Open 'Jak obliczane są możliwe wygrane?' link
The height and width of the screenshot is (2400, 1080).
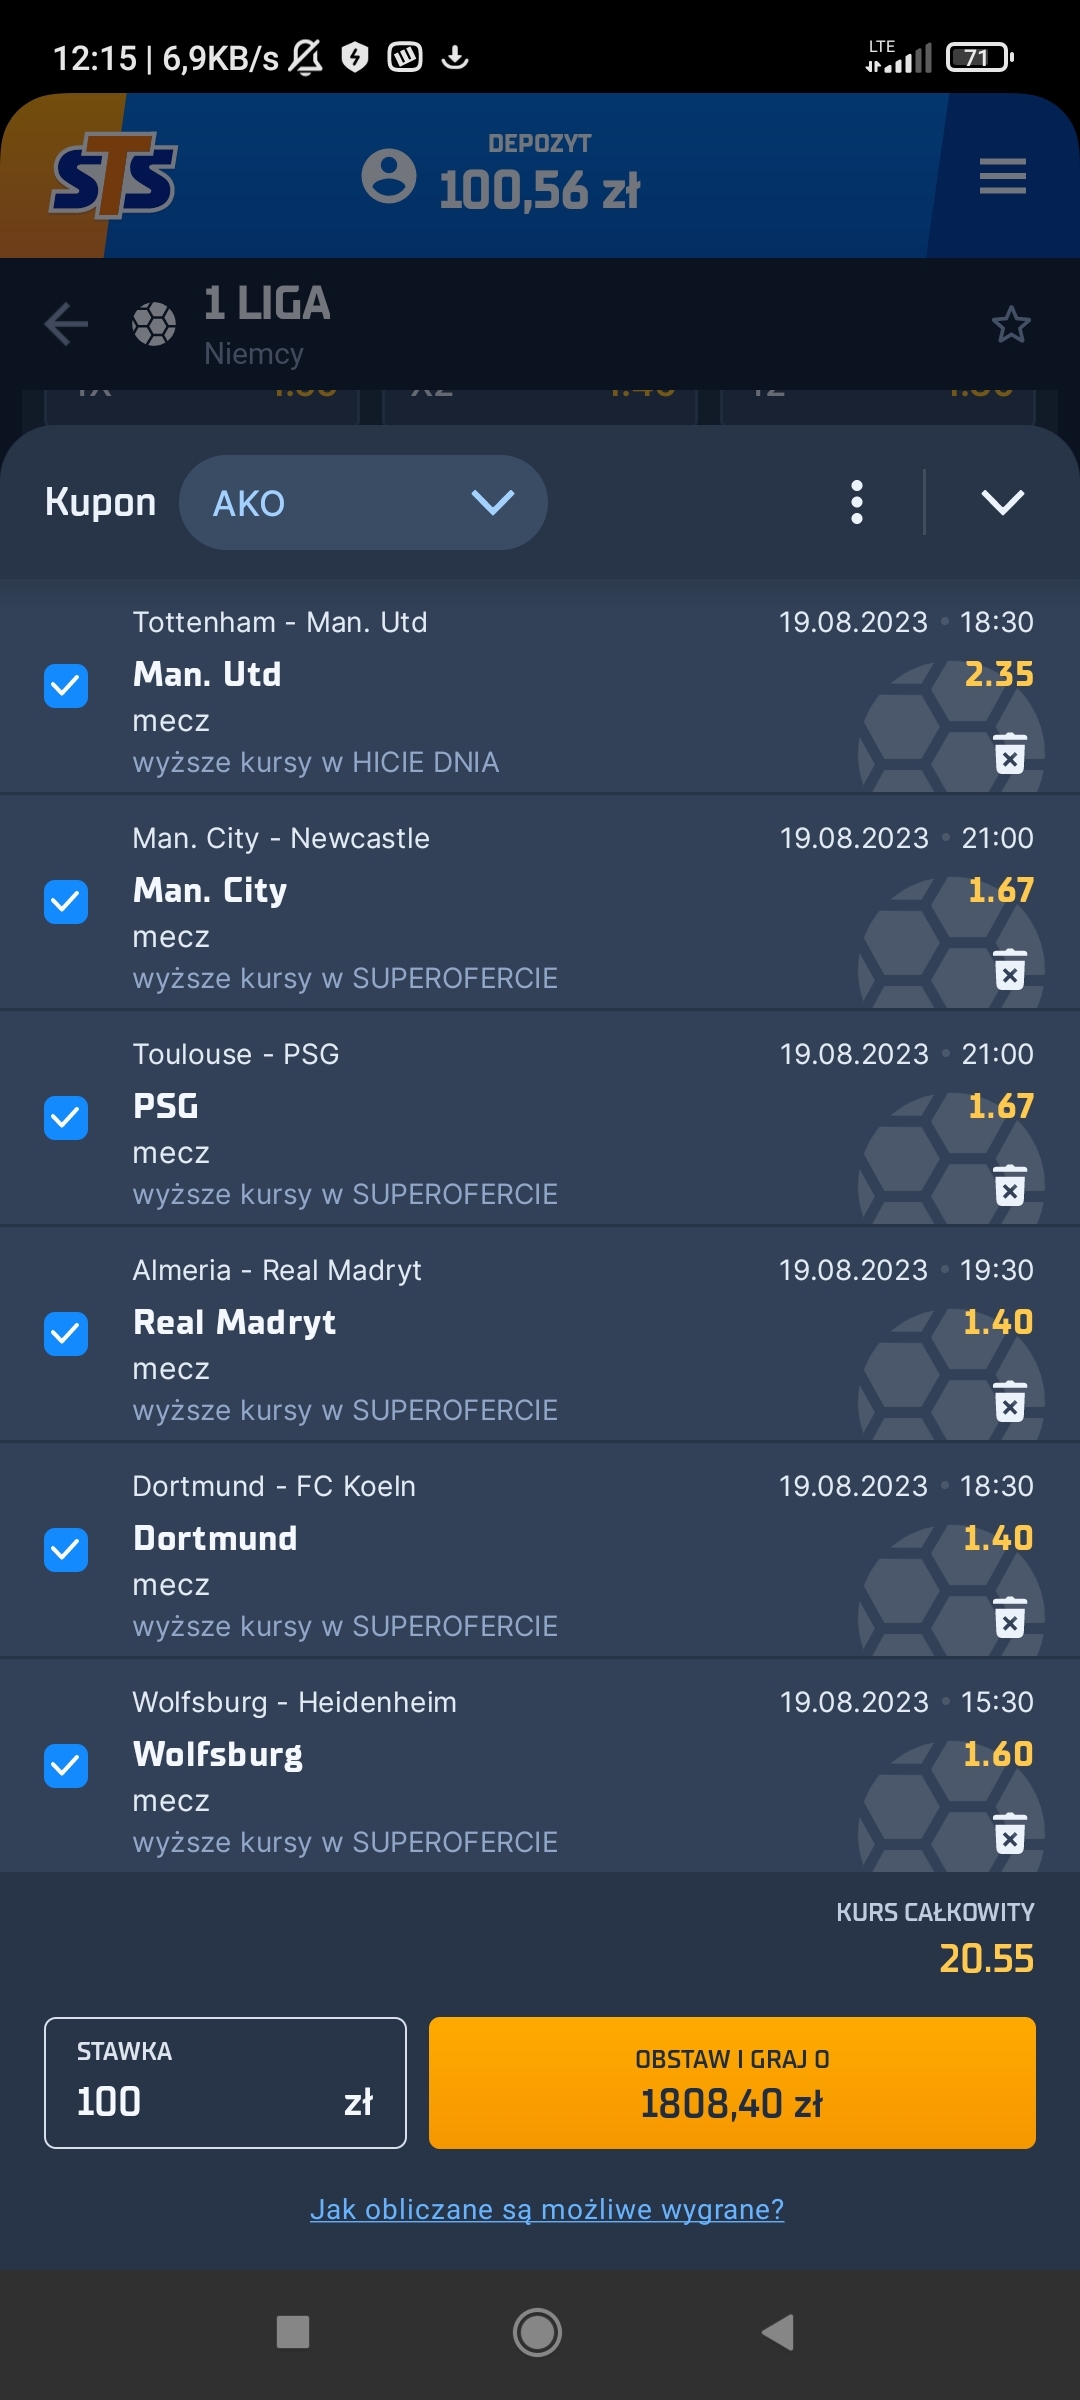click(547, 2209)
